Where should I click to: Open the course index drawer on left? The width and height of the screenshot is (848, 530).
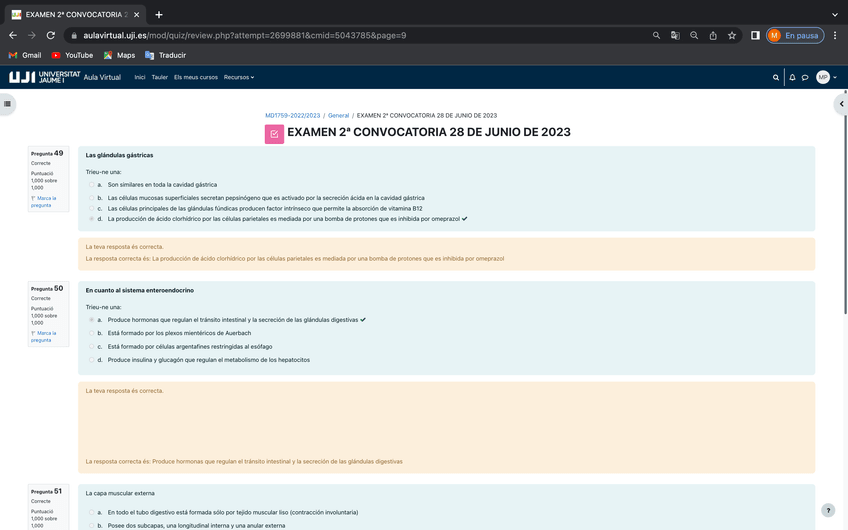8,104
